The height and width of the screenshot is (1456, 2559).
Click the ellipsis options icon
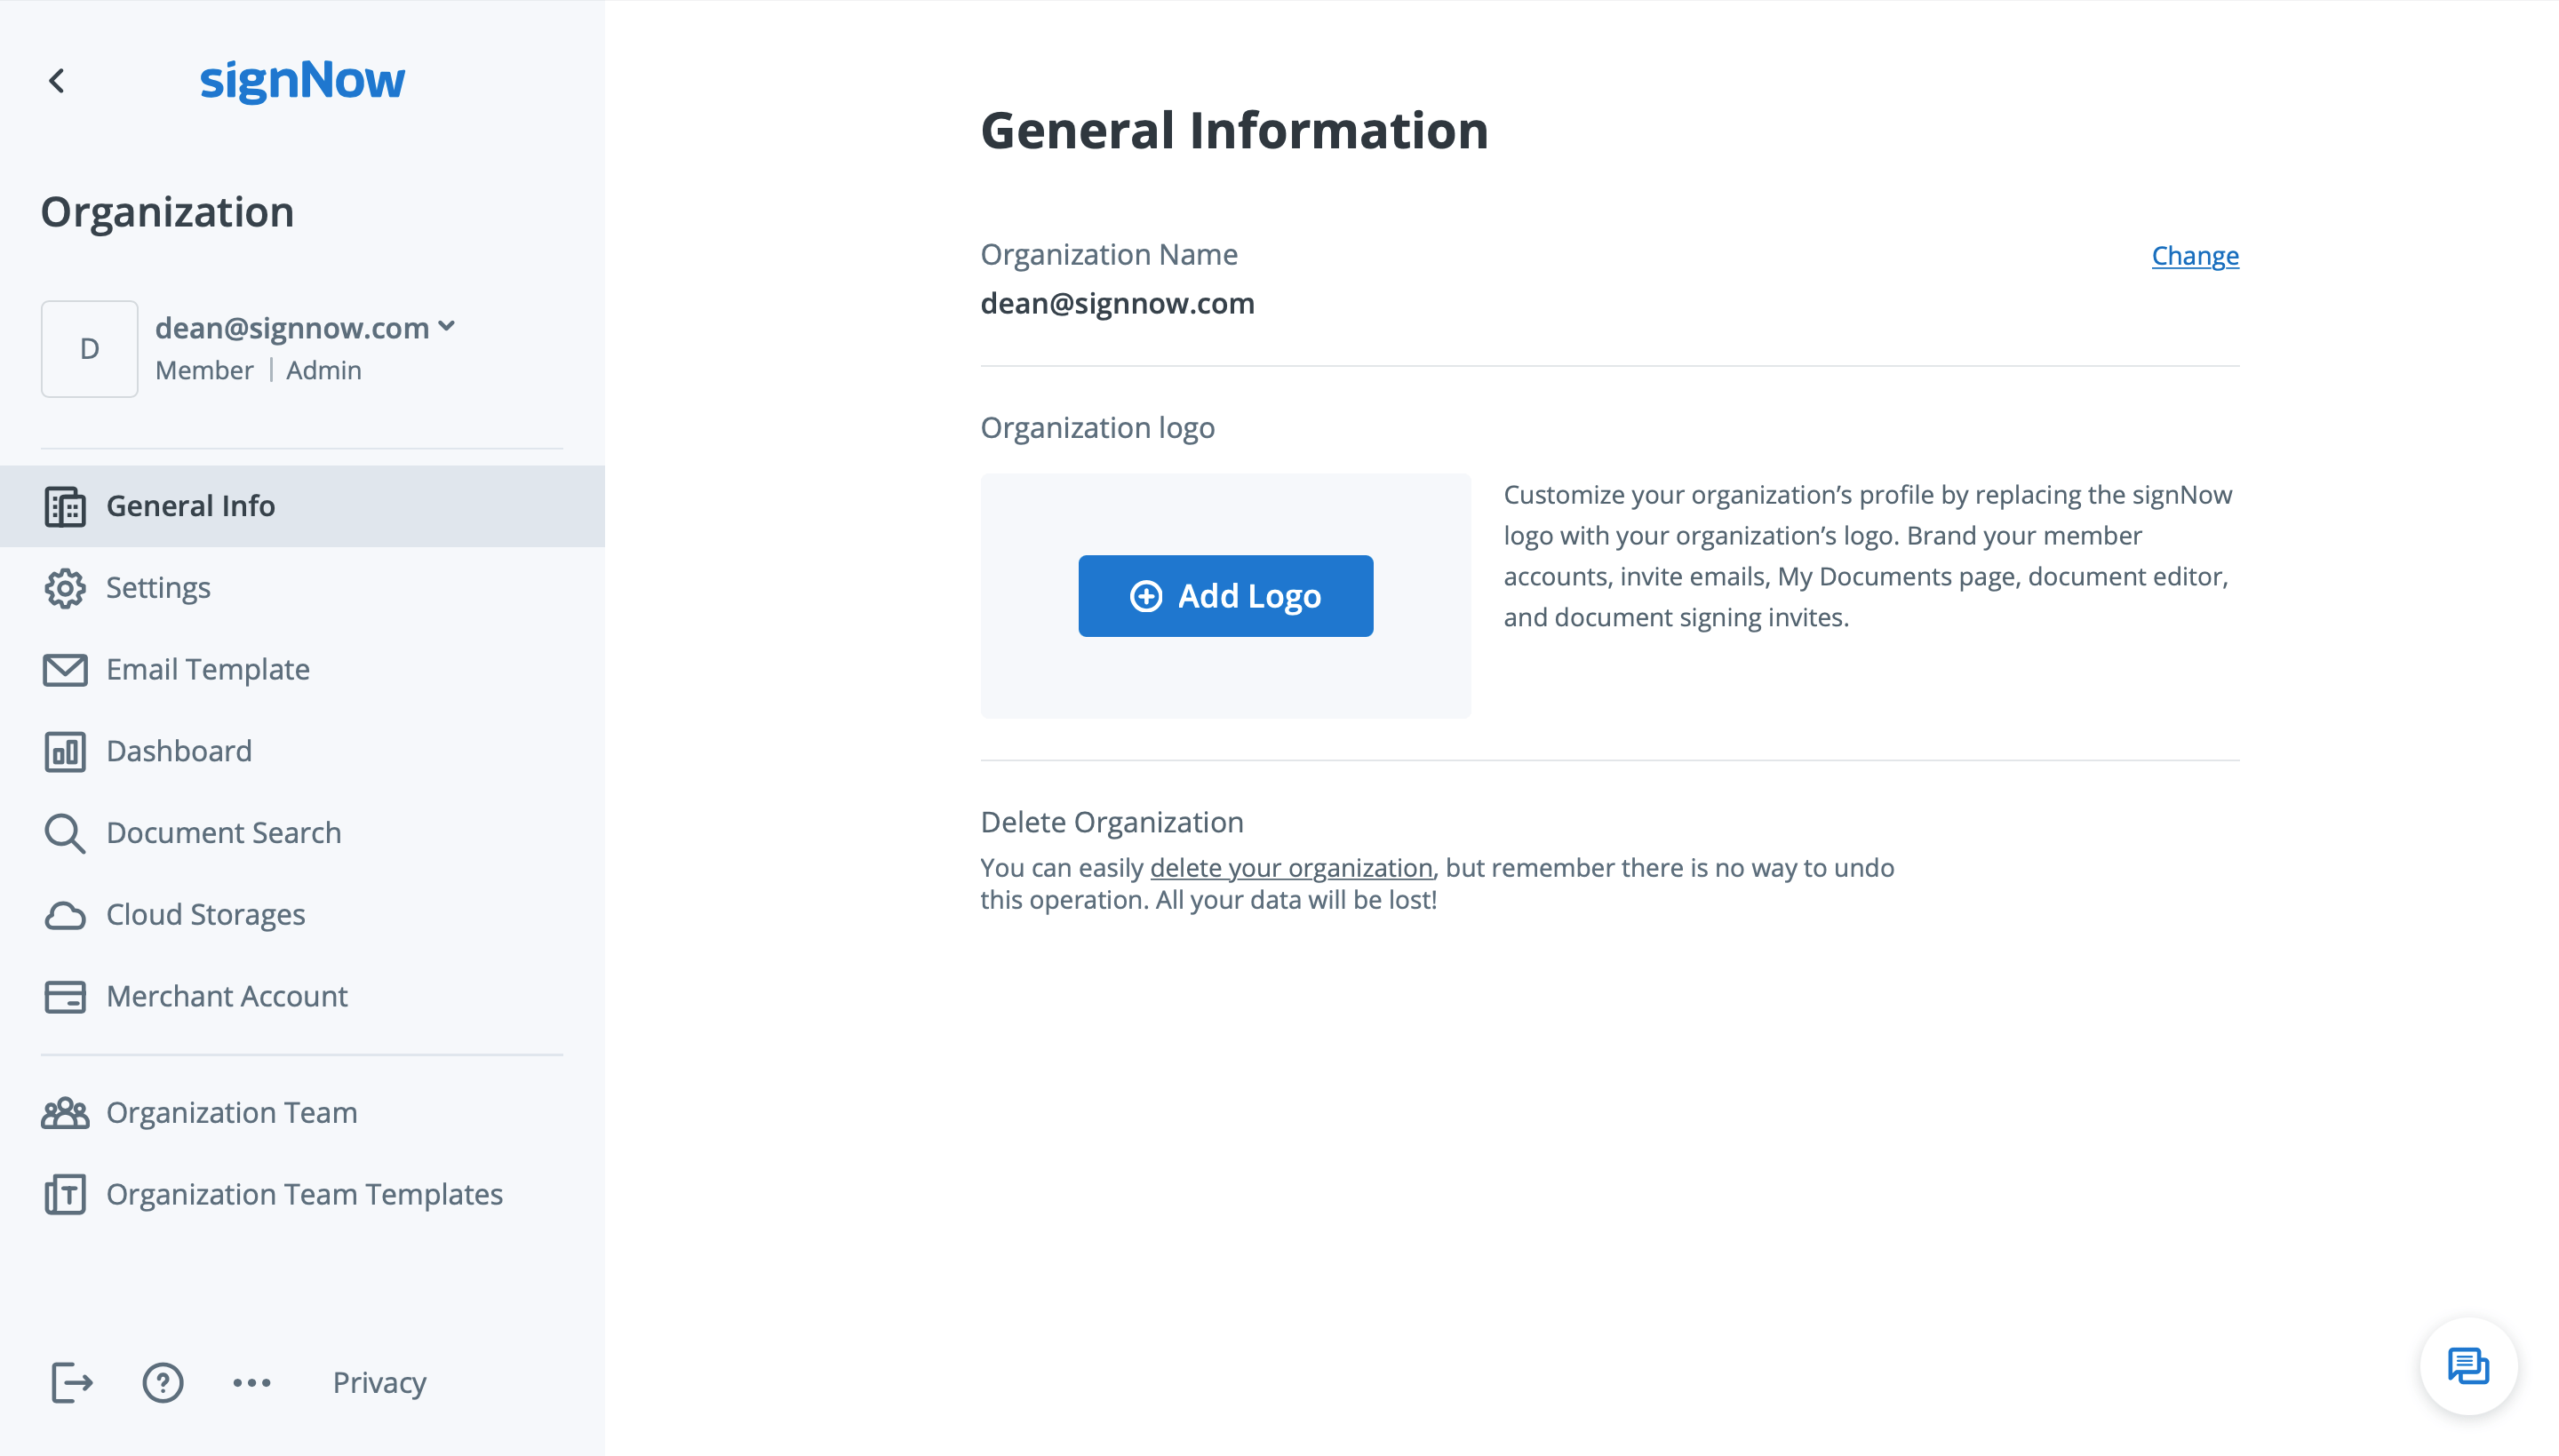pyautogui.click(x=251, y=1383)
